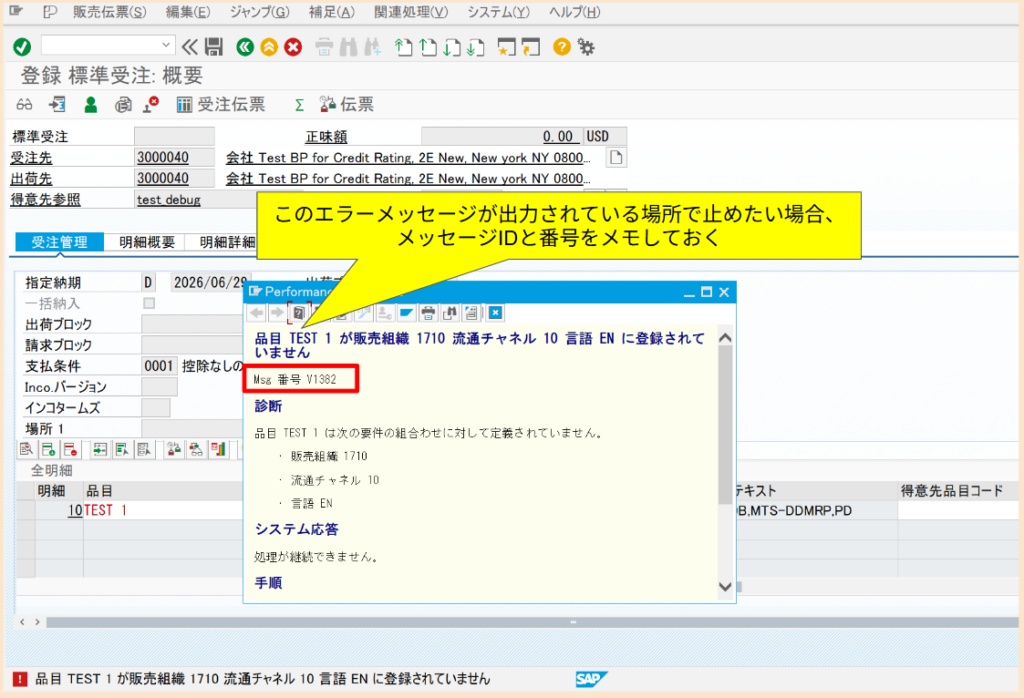
Task: Click the 伝票 scales button
Action: (x=347, y=104)
